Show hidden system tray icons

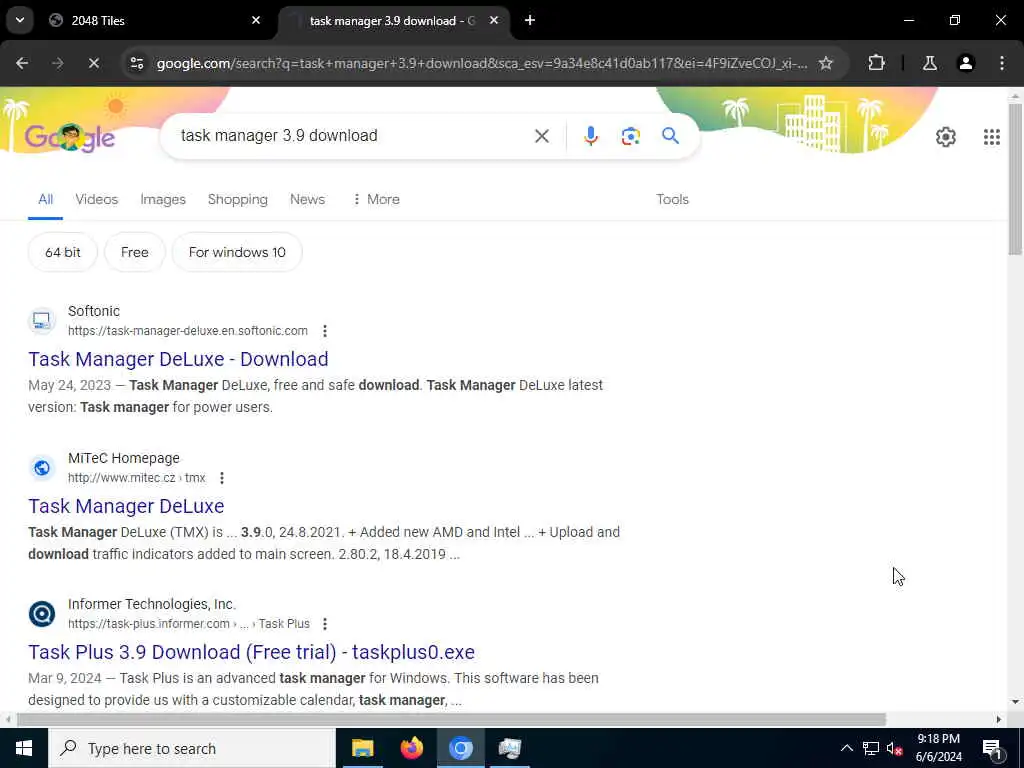pyautogui.click(x=846, y=748)
